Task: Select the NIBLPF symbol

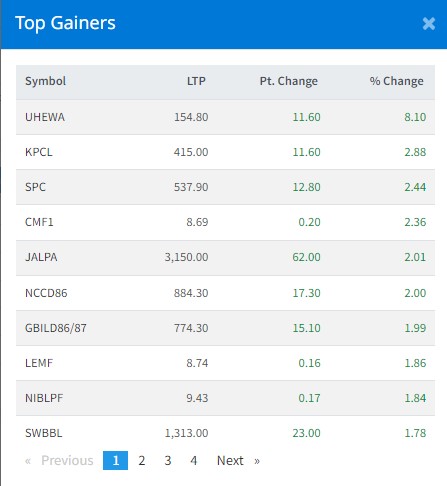Action: (44, 398)
